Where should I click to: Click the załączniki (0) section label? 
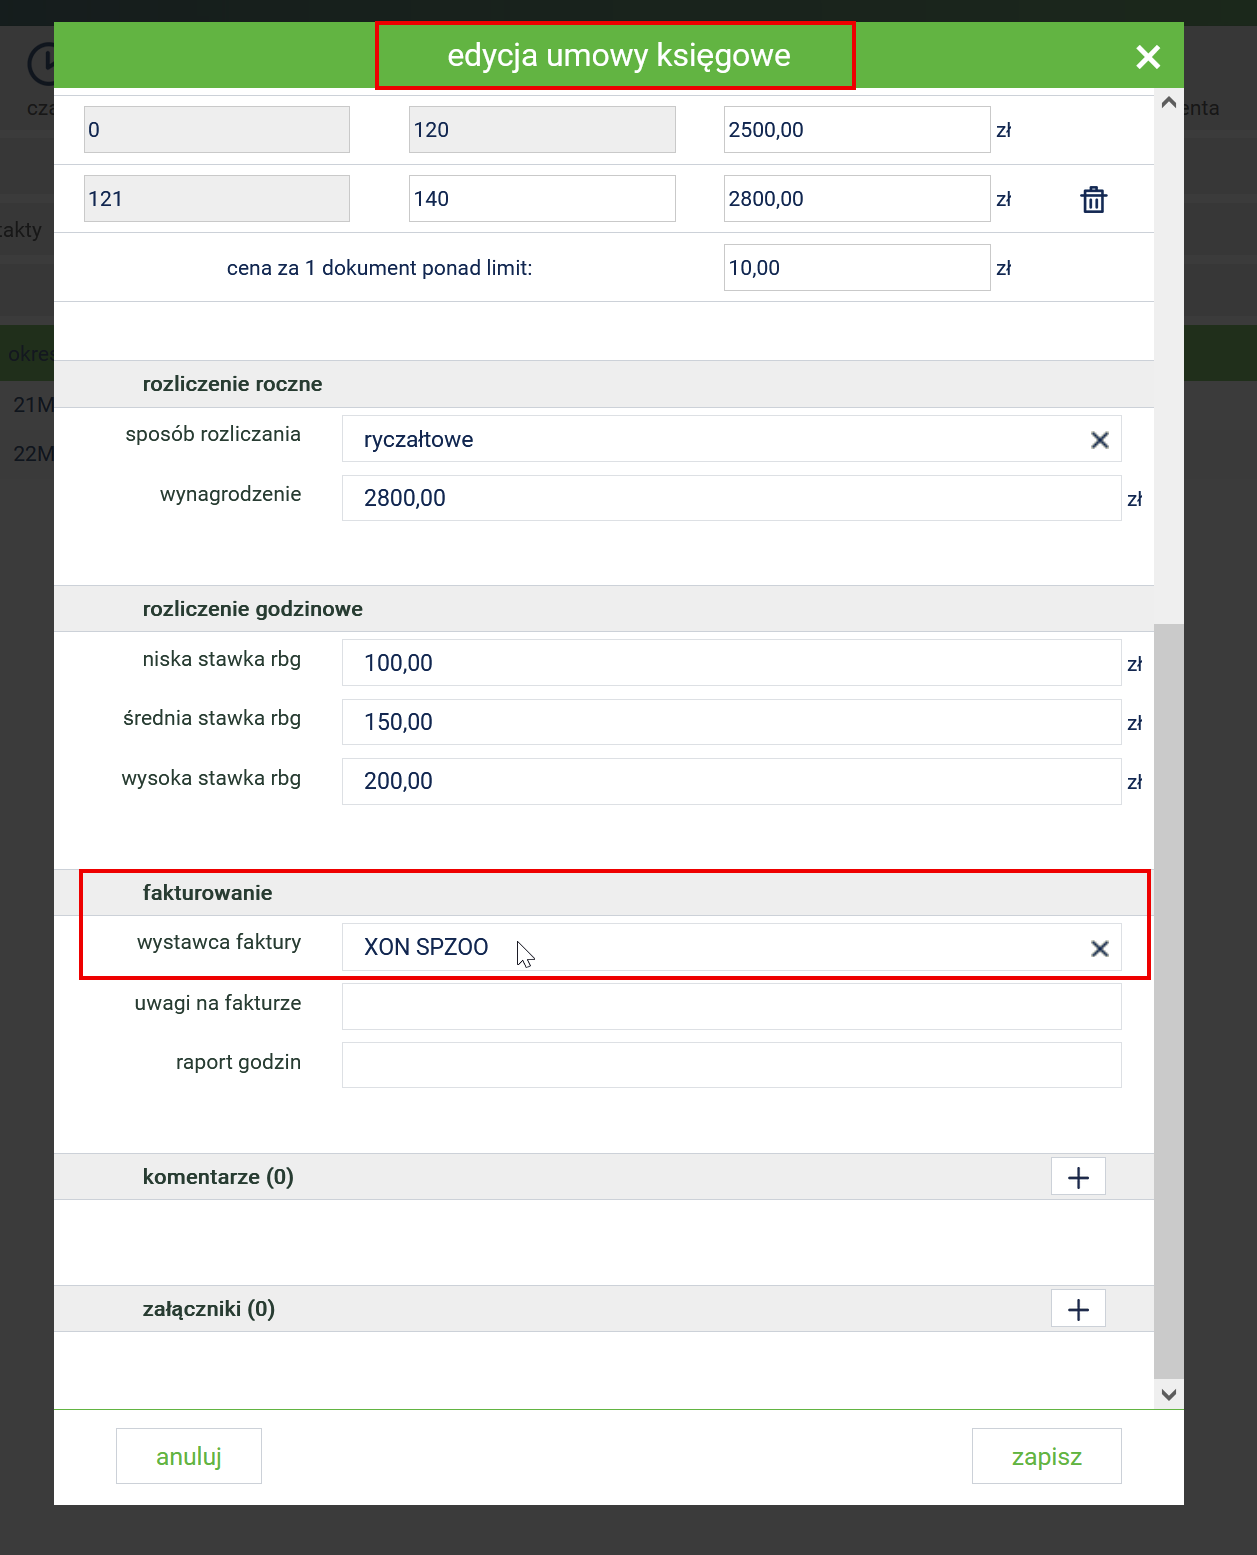tap(209, 1309)
